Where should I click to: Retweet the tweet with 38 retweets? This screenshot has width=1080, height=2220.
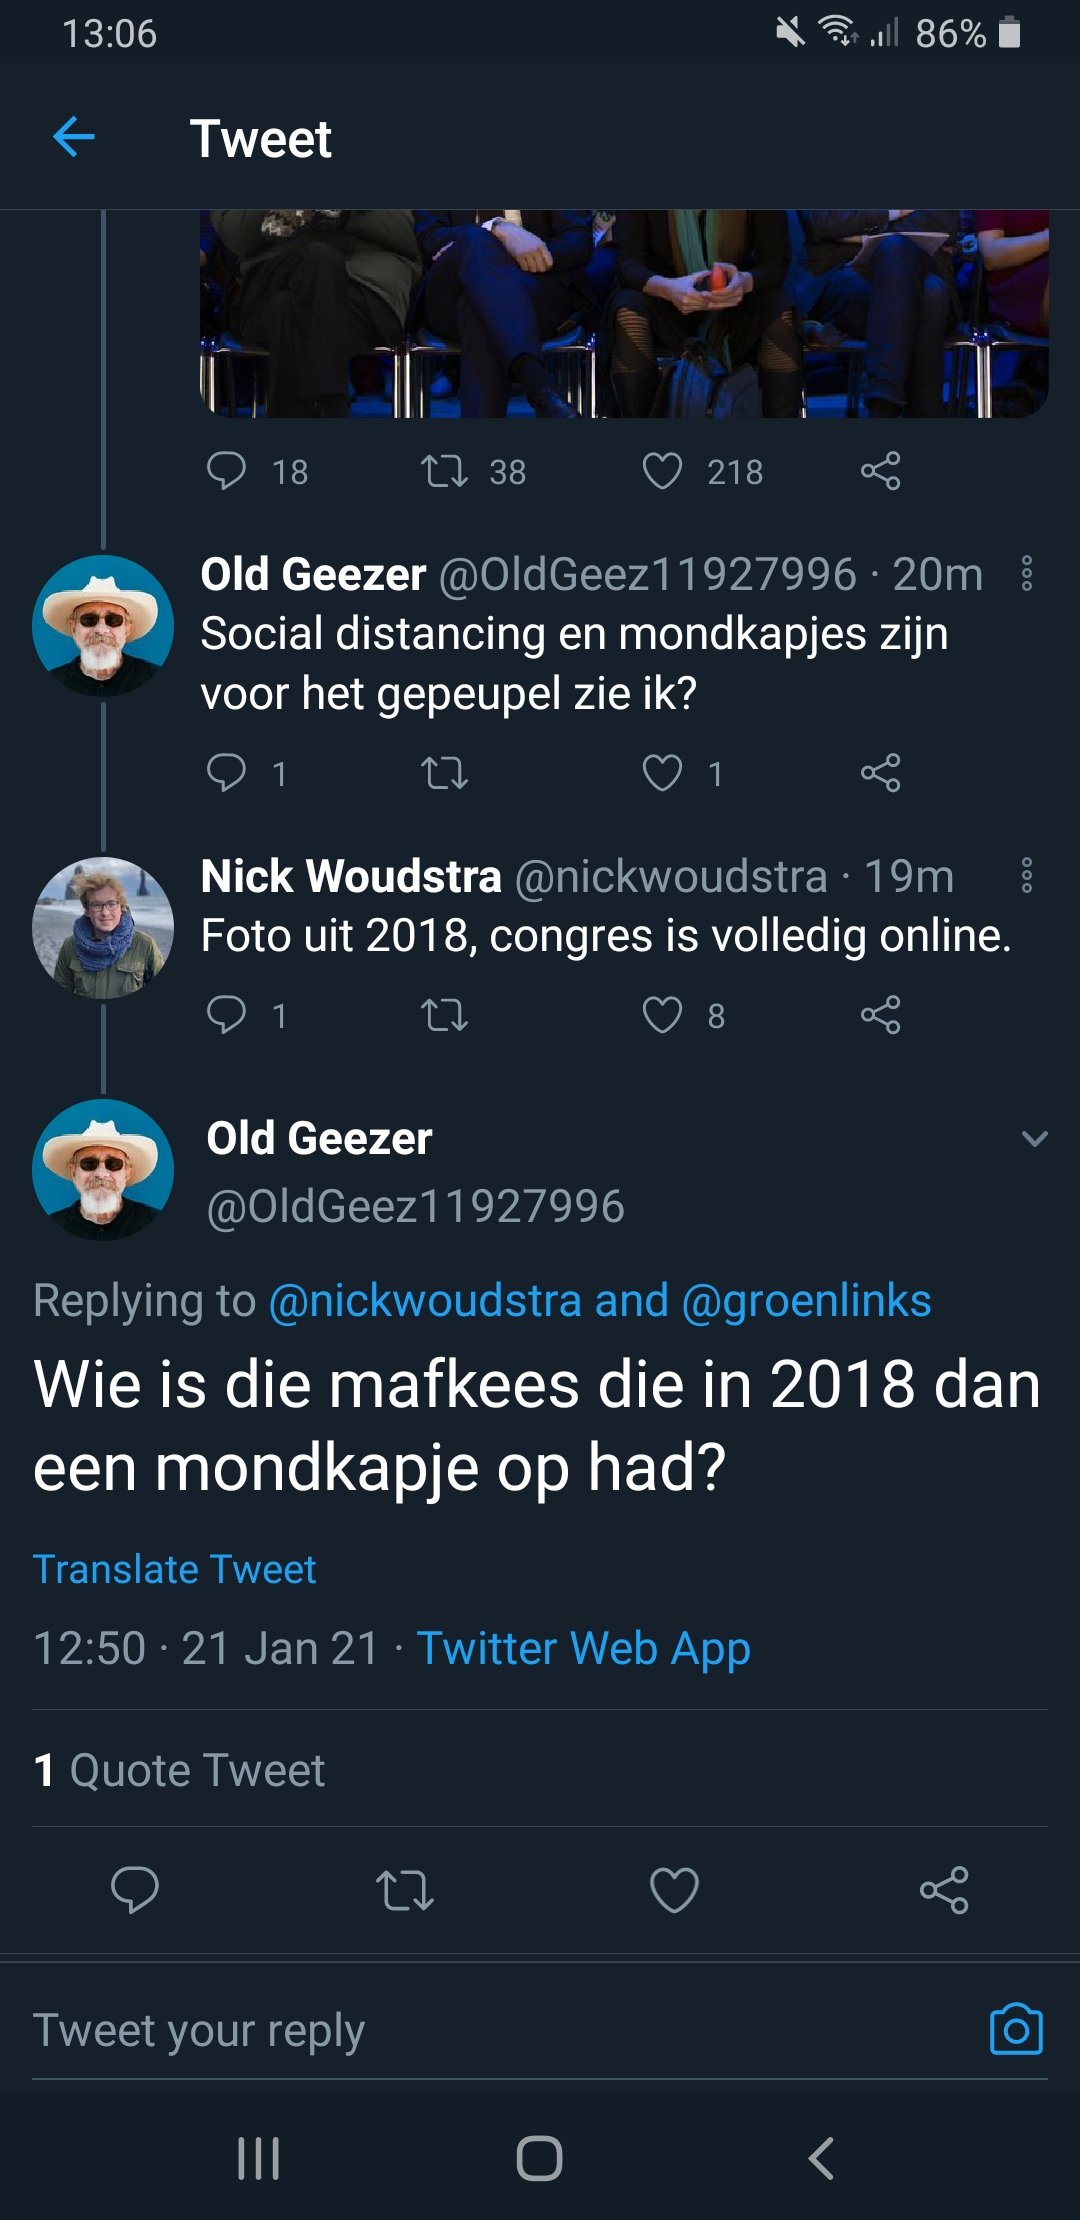coord(444,471)
